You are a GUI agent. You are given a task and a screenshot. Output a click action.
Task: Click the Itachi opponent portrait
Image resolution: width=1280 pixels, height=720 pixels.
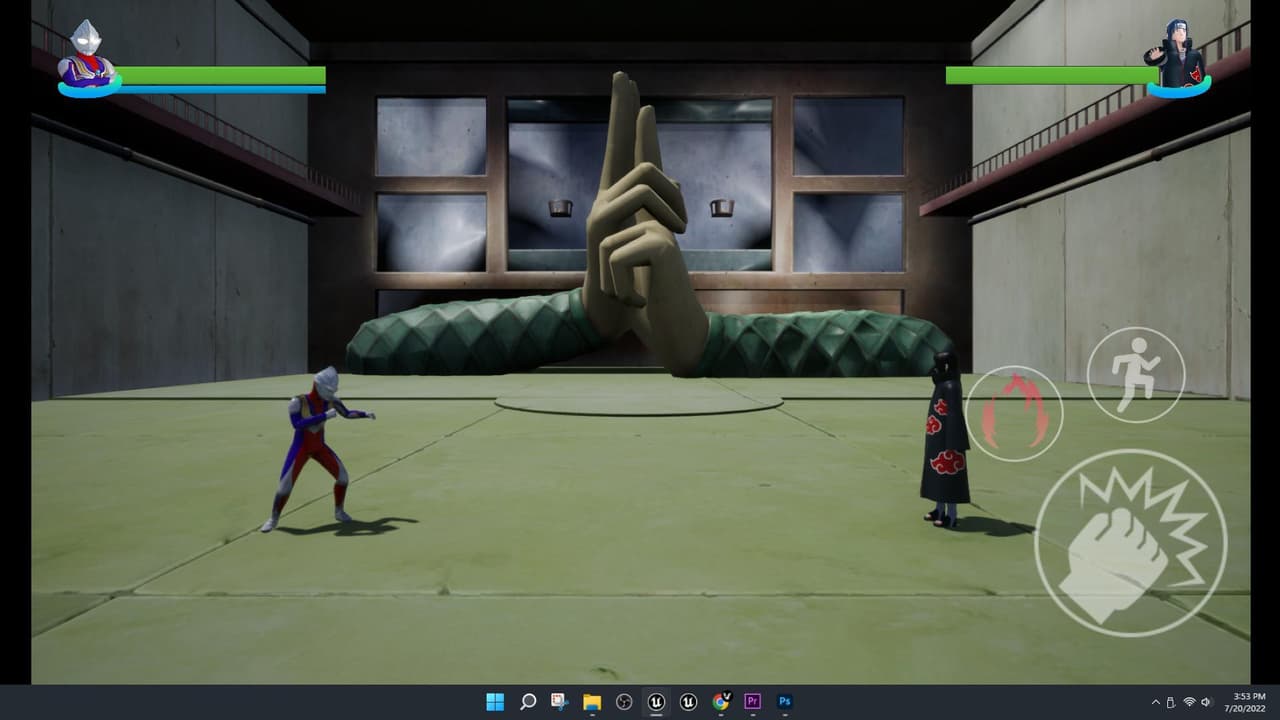pyautogui.click(x=1179, y=57)
